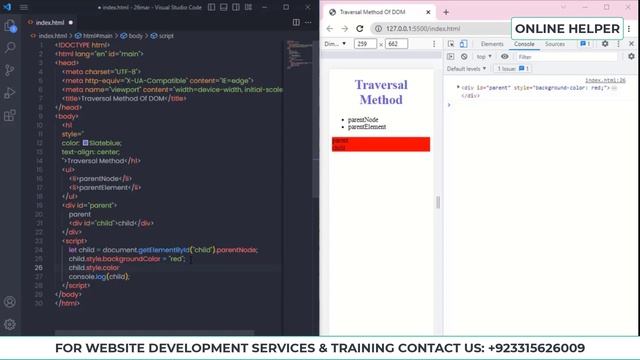The width and height of the screenshot is (640, 360).
Task: Select the index.html editor tab
Action: (50, 22)
